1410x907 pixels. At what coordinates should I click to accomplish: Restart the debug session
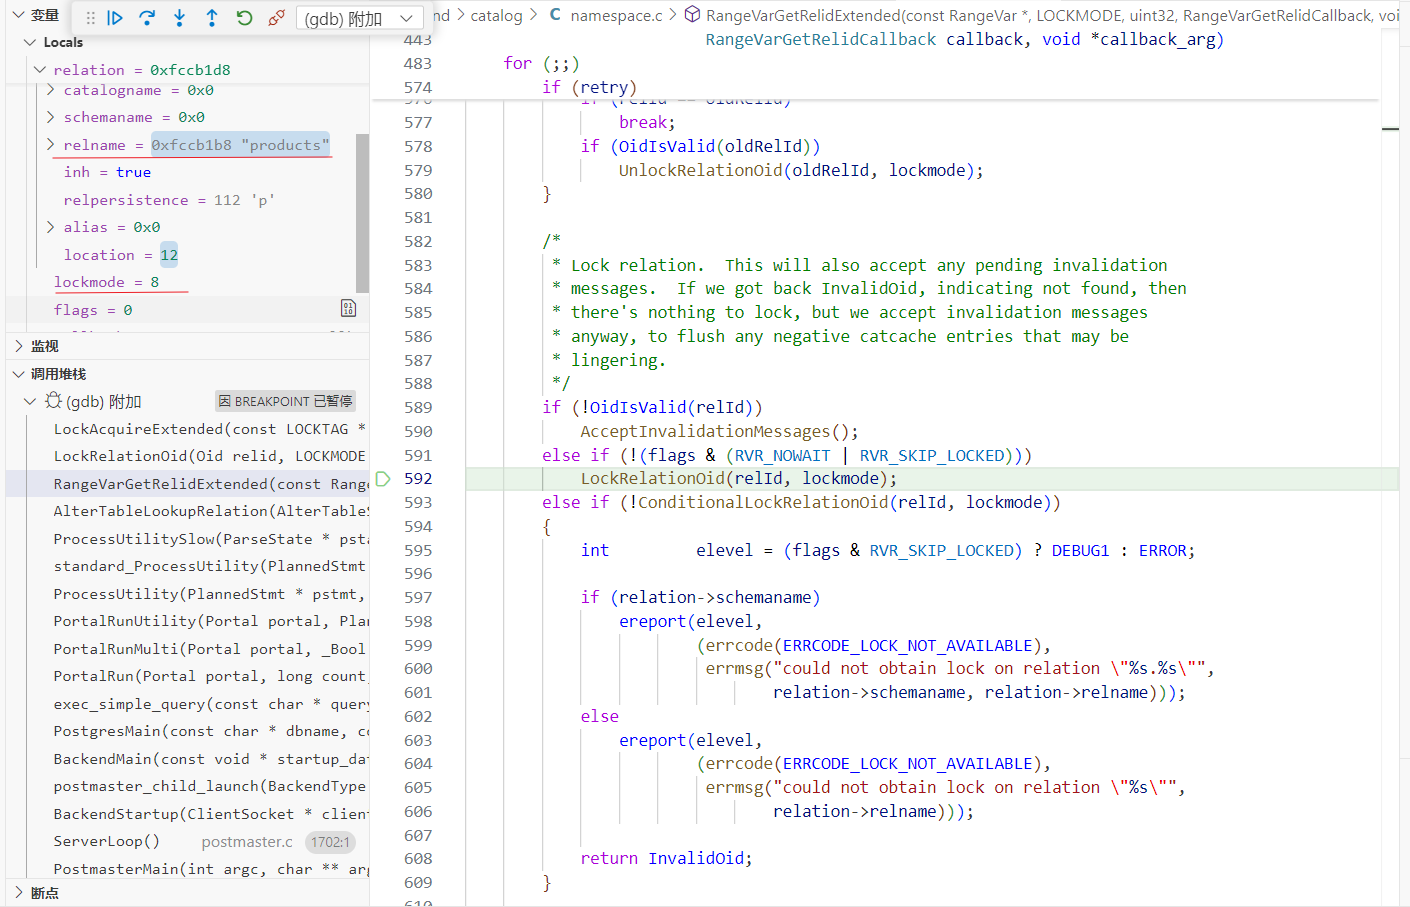click(244, 18)
